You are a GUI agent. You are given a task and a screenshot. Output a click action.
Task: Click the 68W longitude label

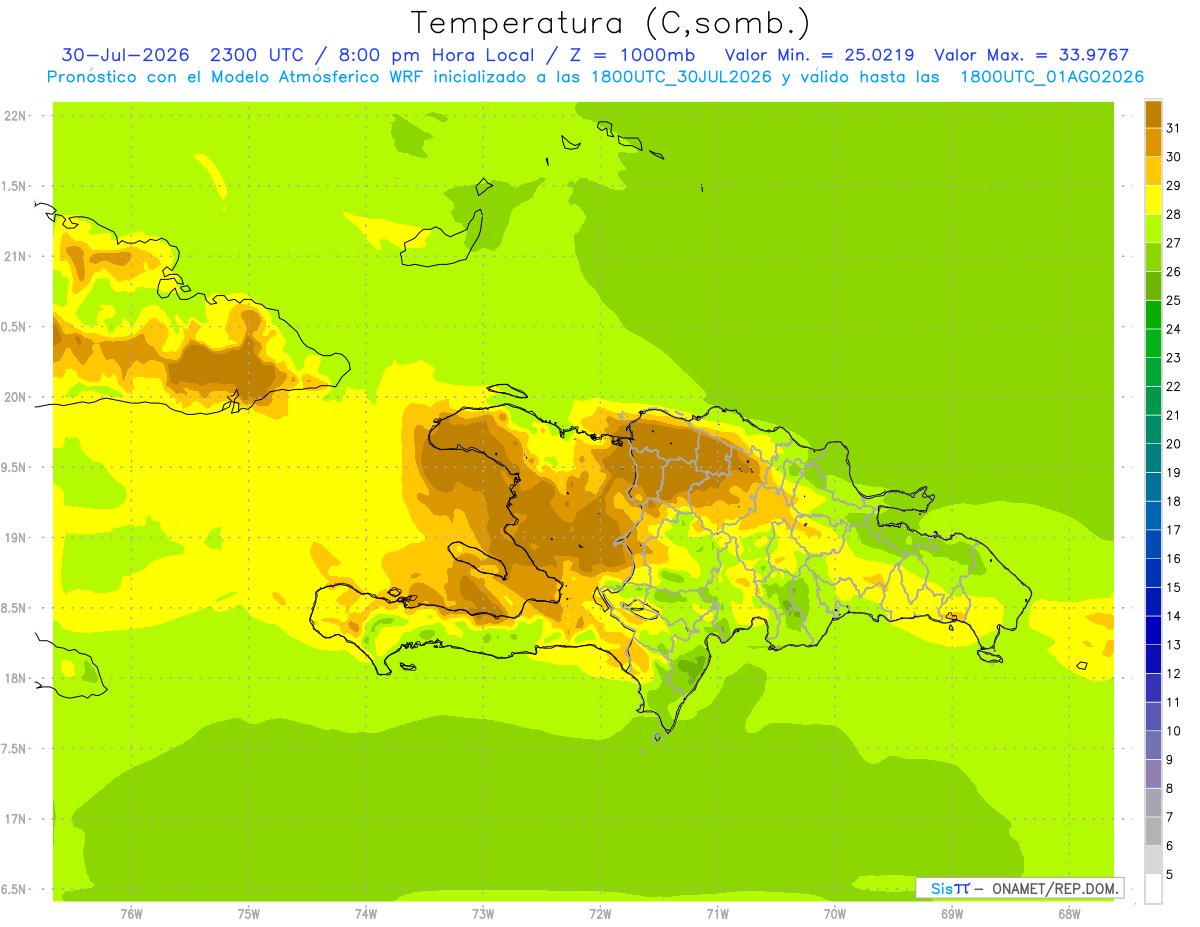[1068, 913]
